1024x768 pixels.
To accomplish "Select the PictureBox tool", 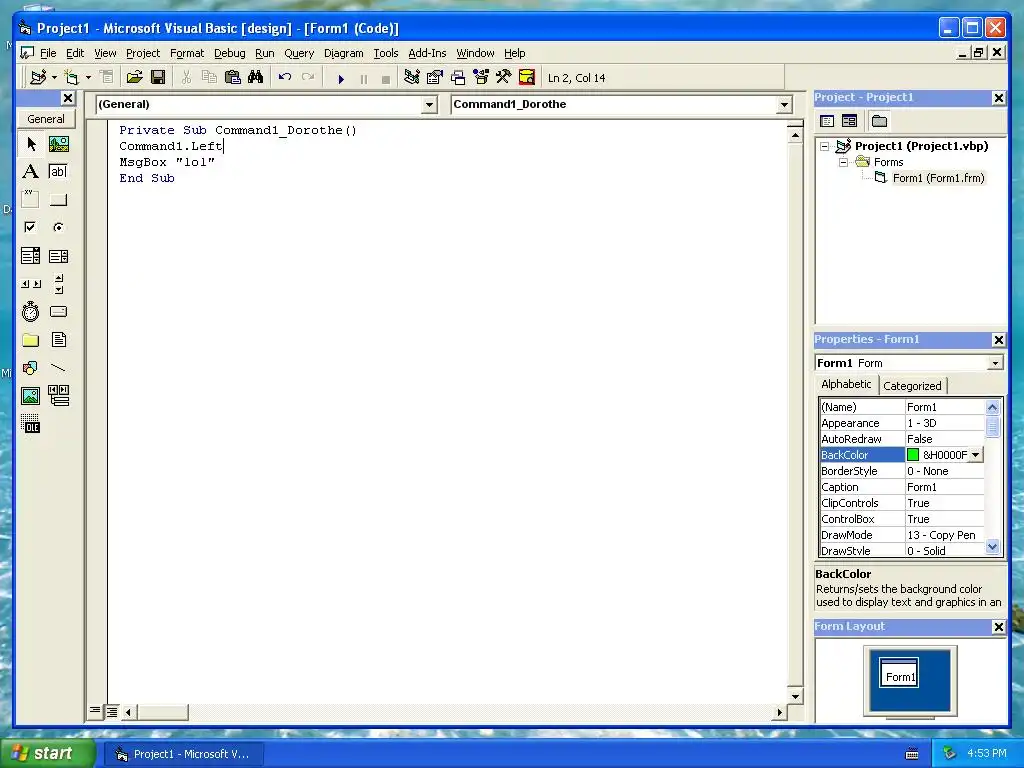I will (59, 144).
